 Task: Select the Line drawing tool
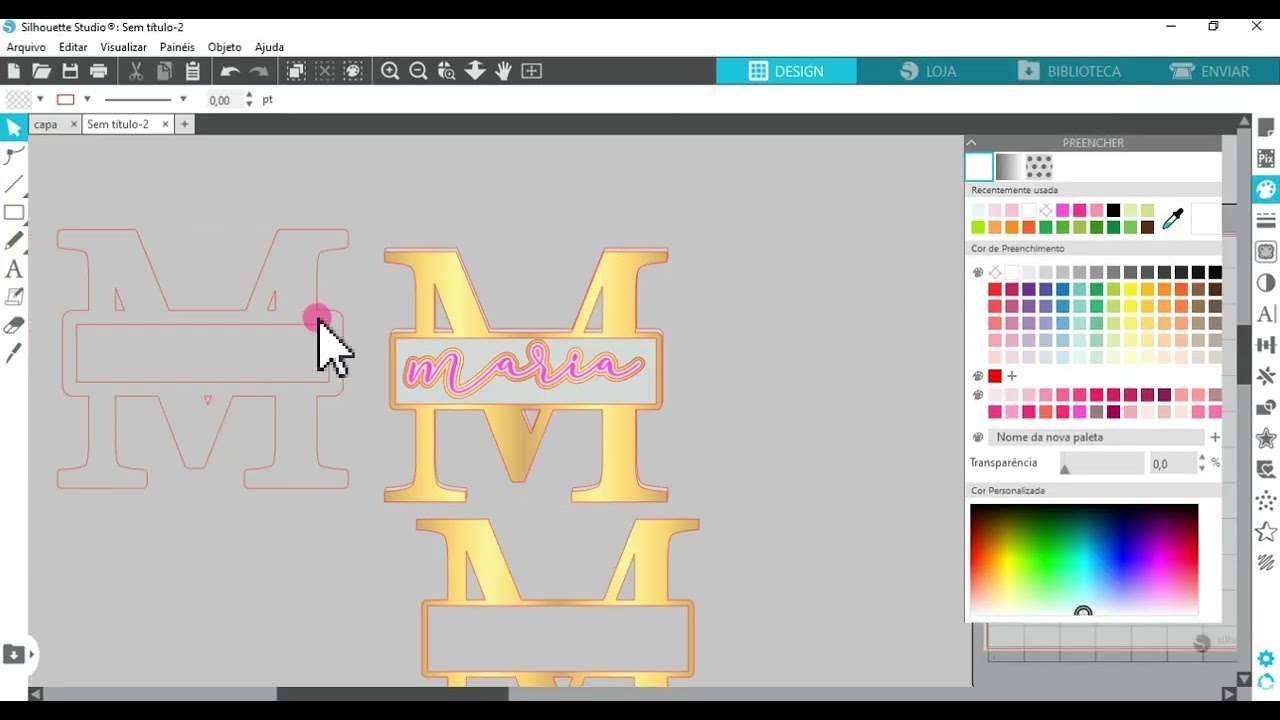[x=14, y=184]
